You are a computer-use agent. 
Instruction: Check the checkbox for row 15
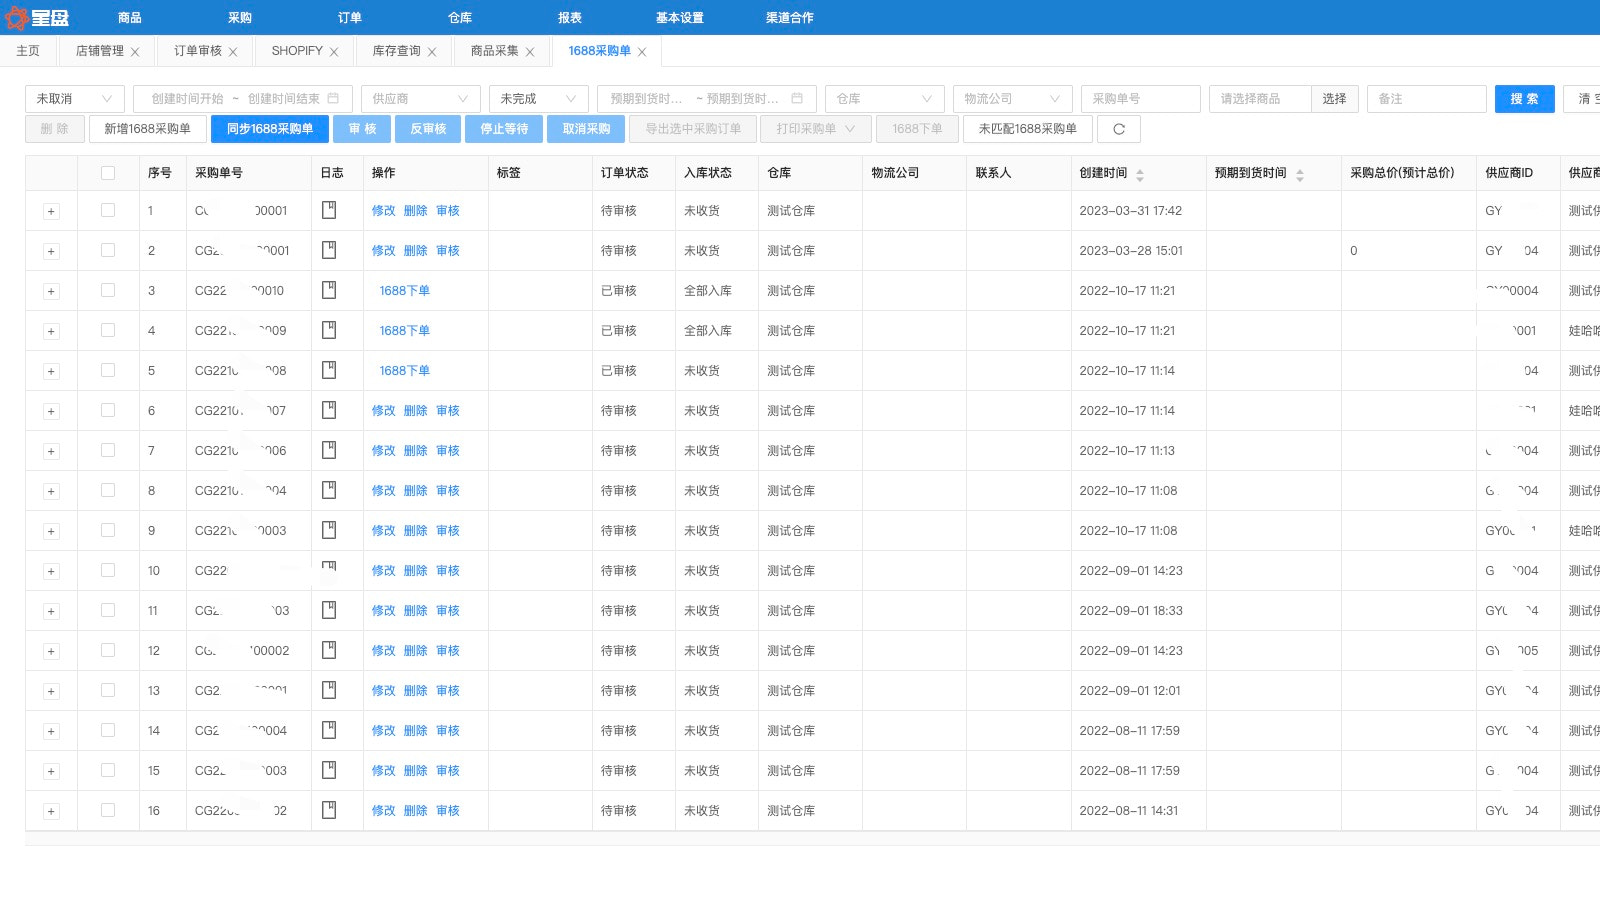[108, 770]
